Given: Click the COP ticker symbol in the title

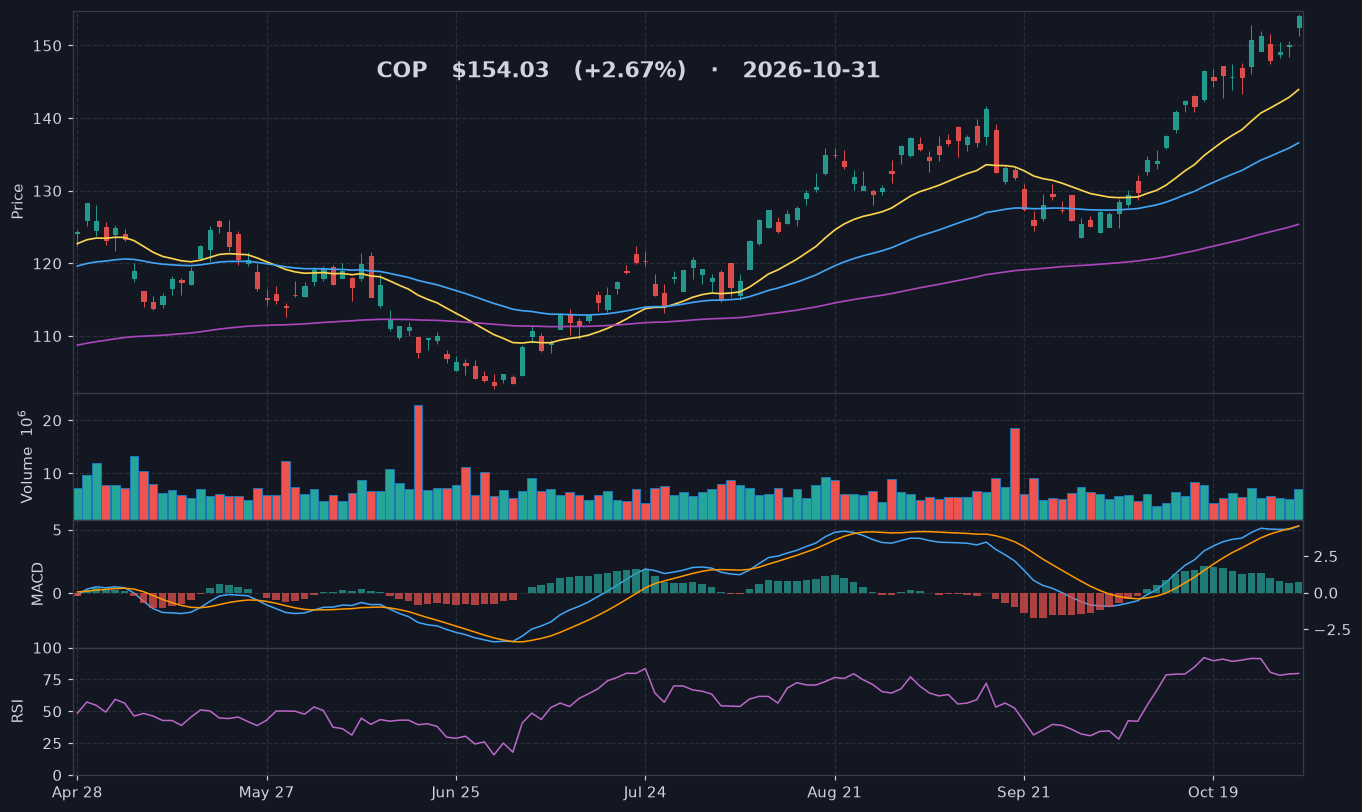Looking at the screenshot, I should (x=401, y=71).
